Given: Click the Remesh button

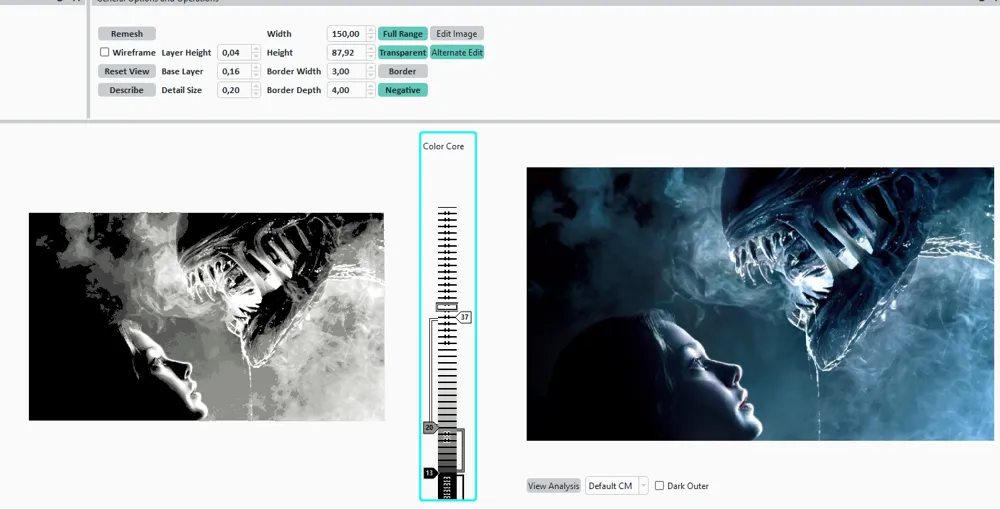Looking at the screenshot, I should click(127, 34).
